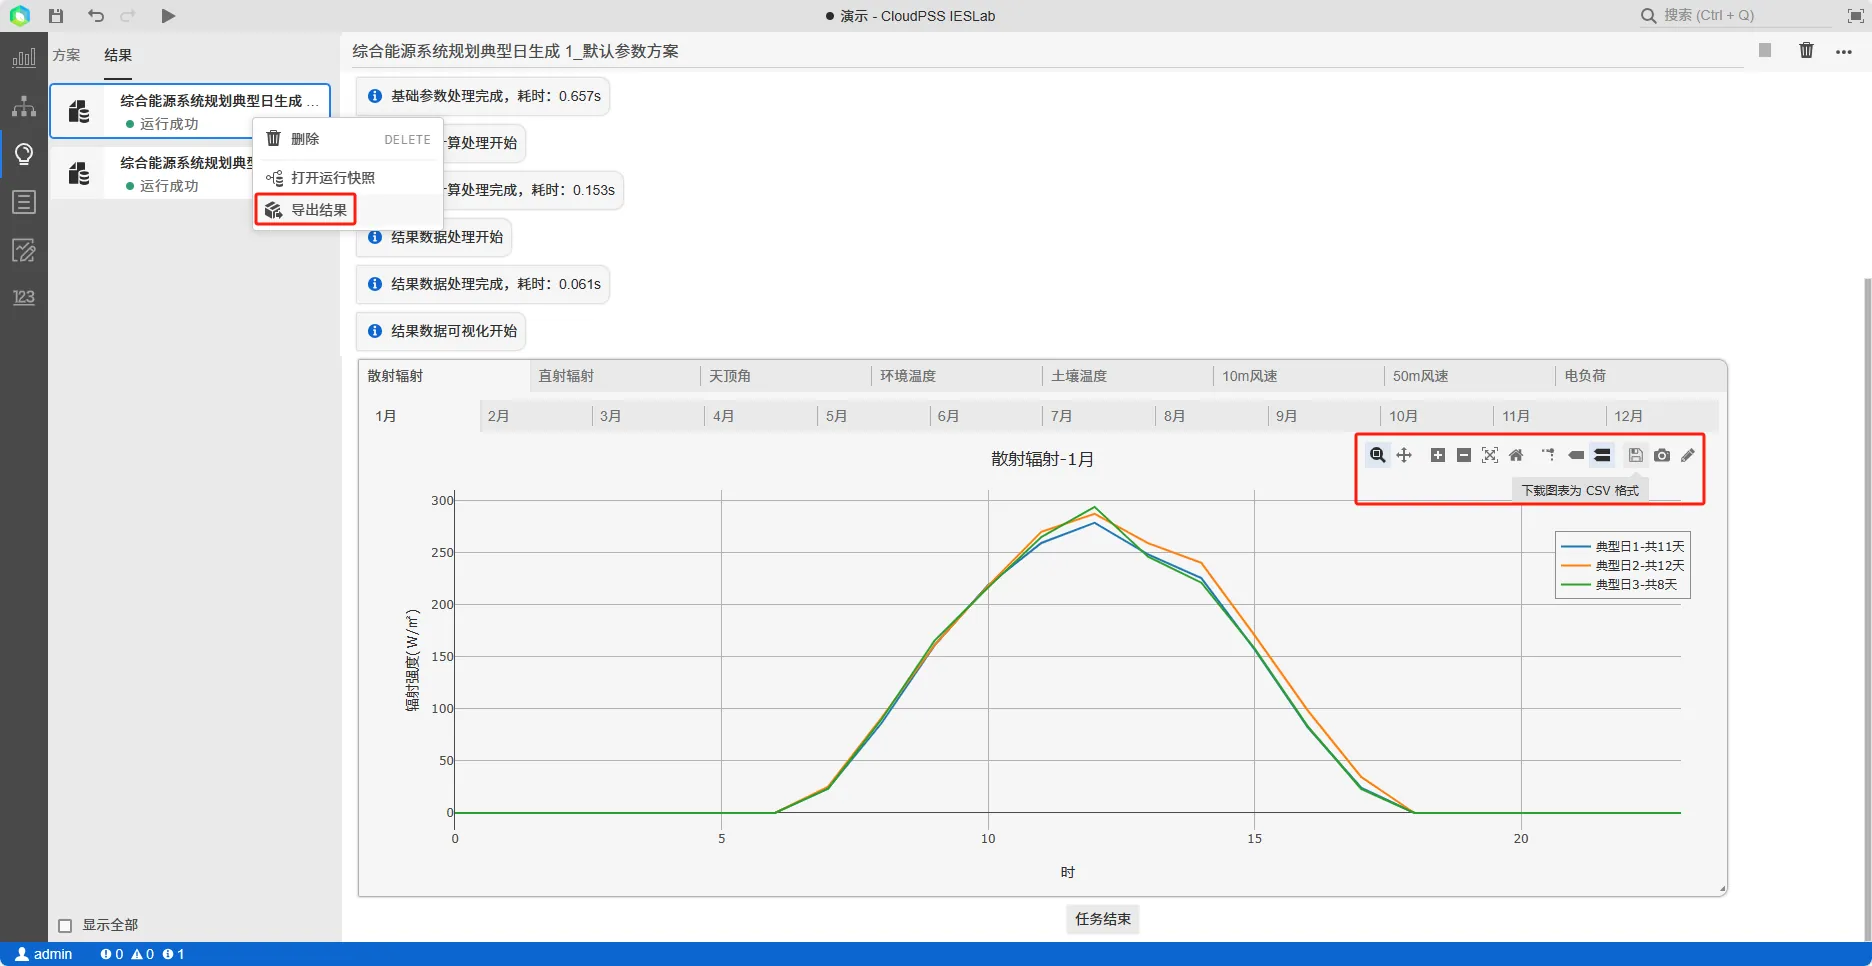Download chart as CSV format

(x=1636, y=455)
